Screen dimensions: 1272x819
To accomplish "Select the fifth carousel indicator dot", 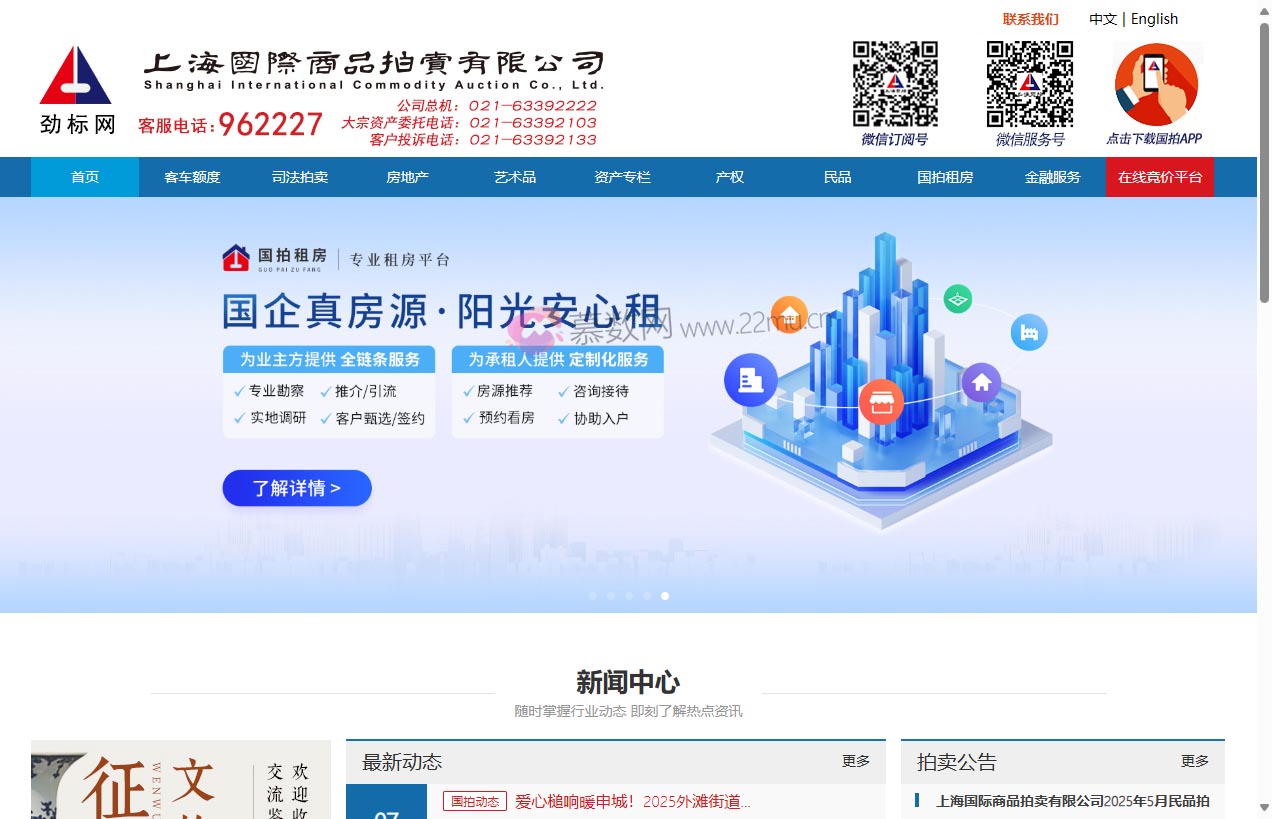I will coord(665,595).
